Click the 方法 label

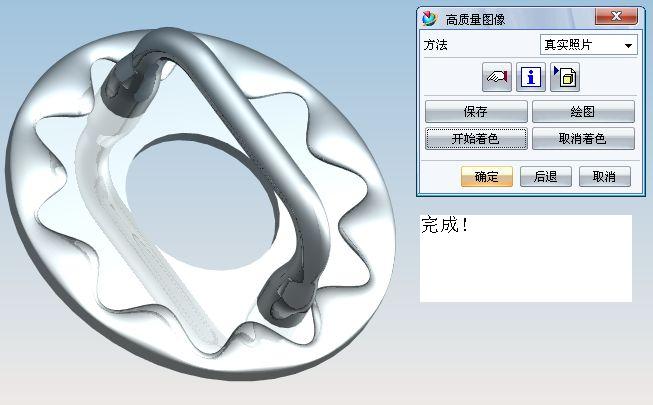click(435, 45)
